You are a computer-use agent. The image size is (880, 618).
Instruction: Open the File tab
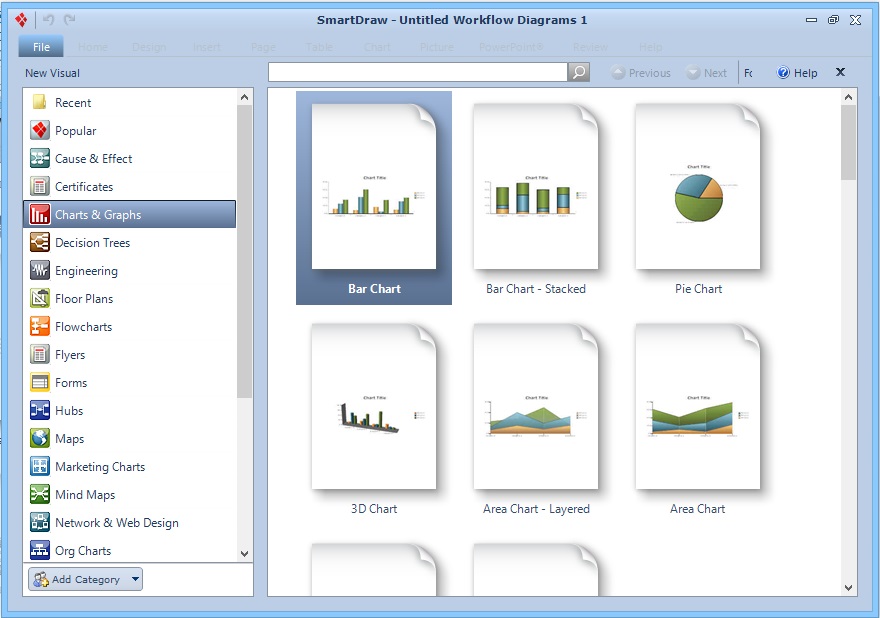(x=41, y=47)
